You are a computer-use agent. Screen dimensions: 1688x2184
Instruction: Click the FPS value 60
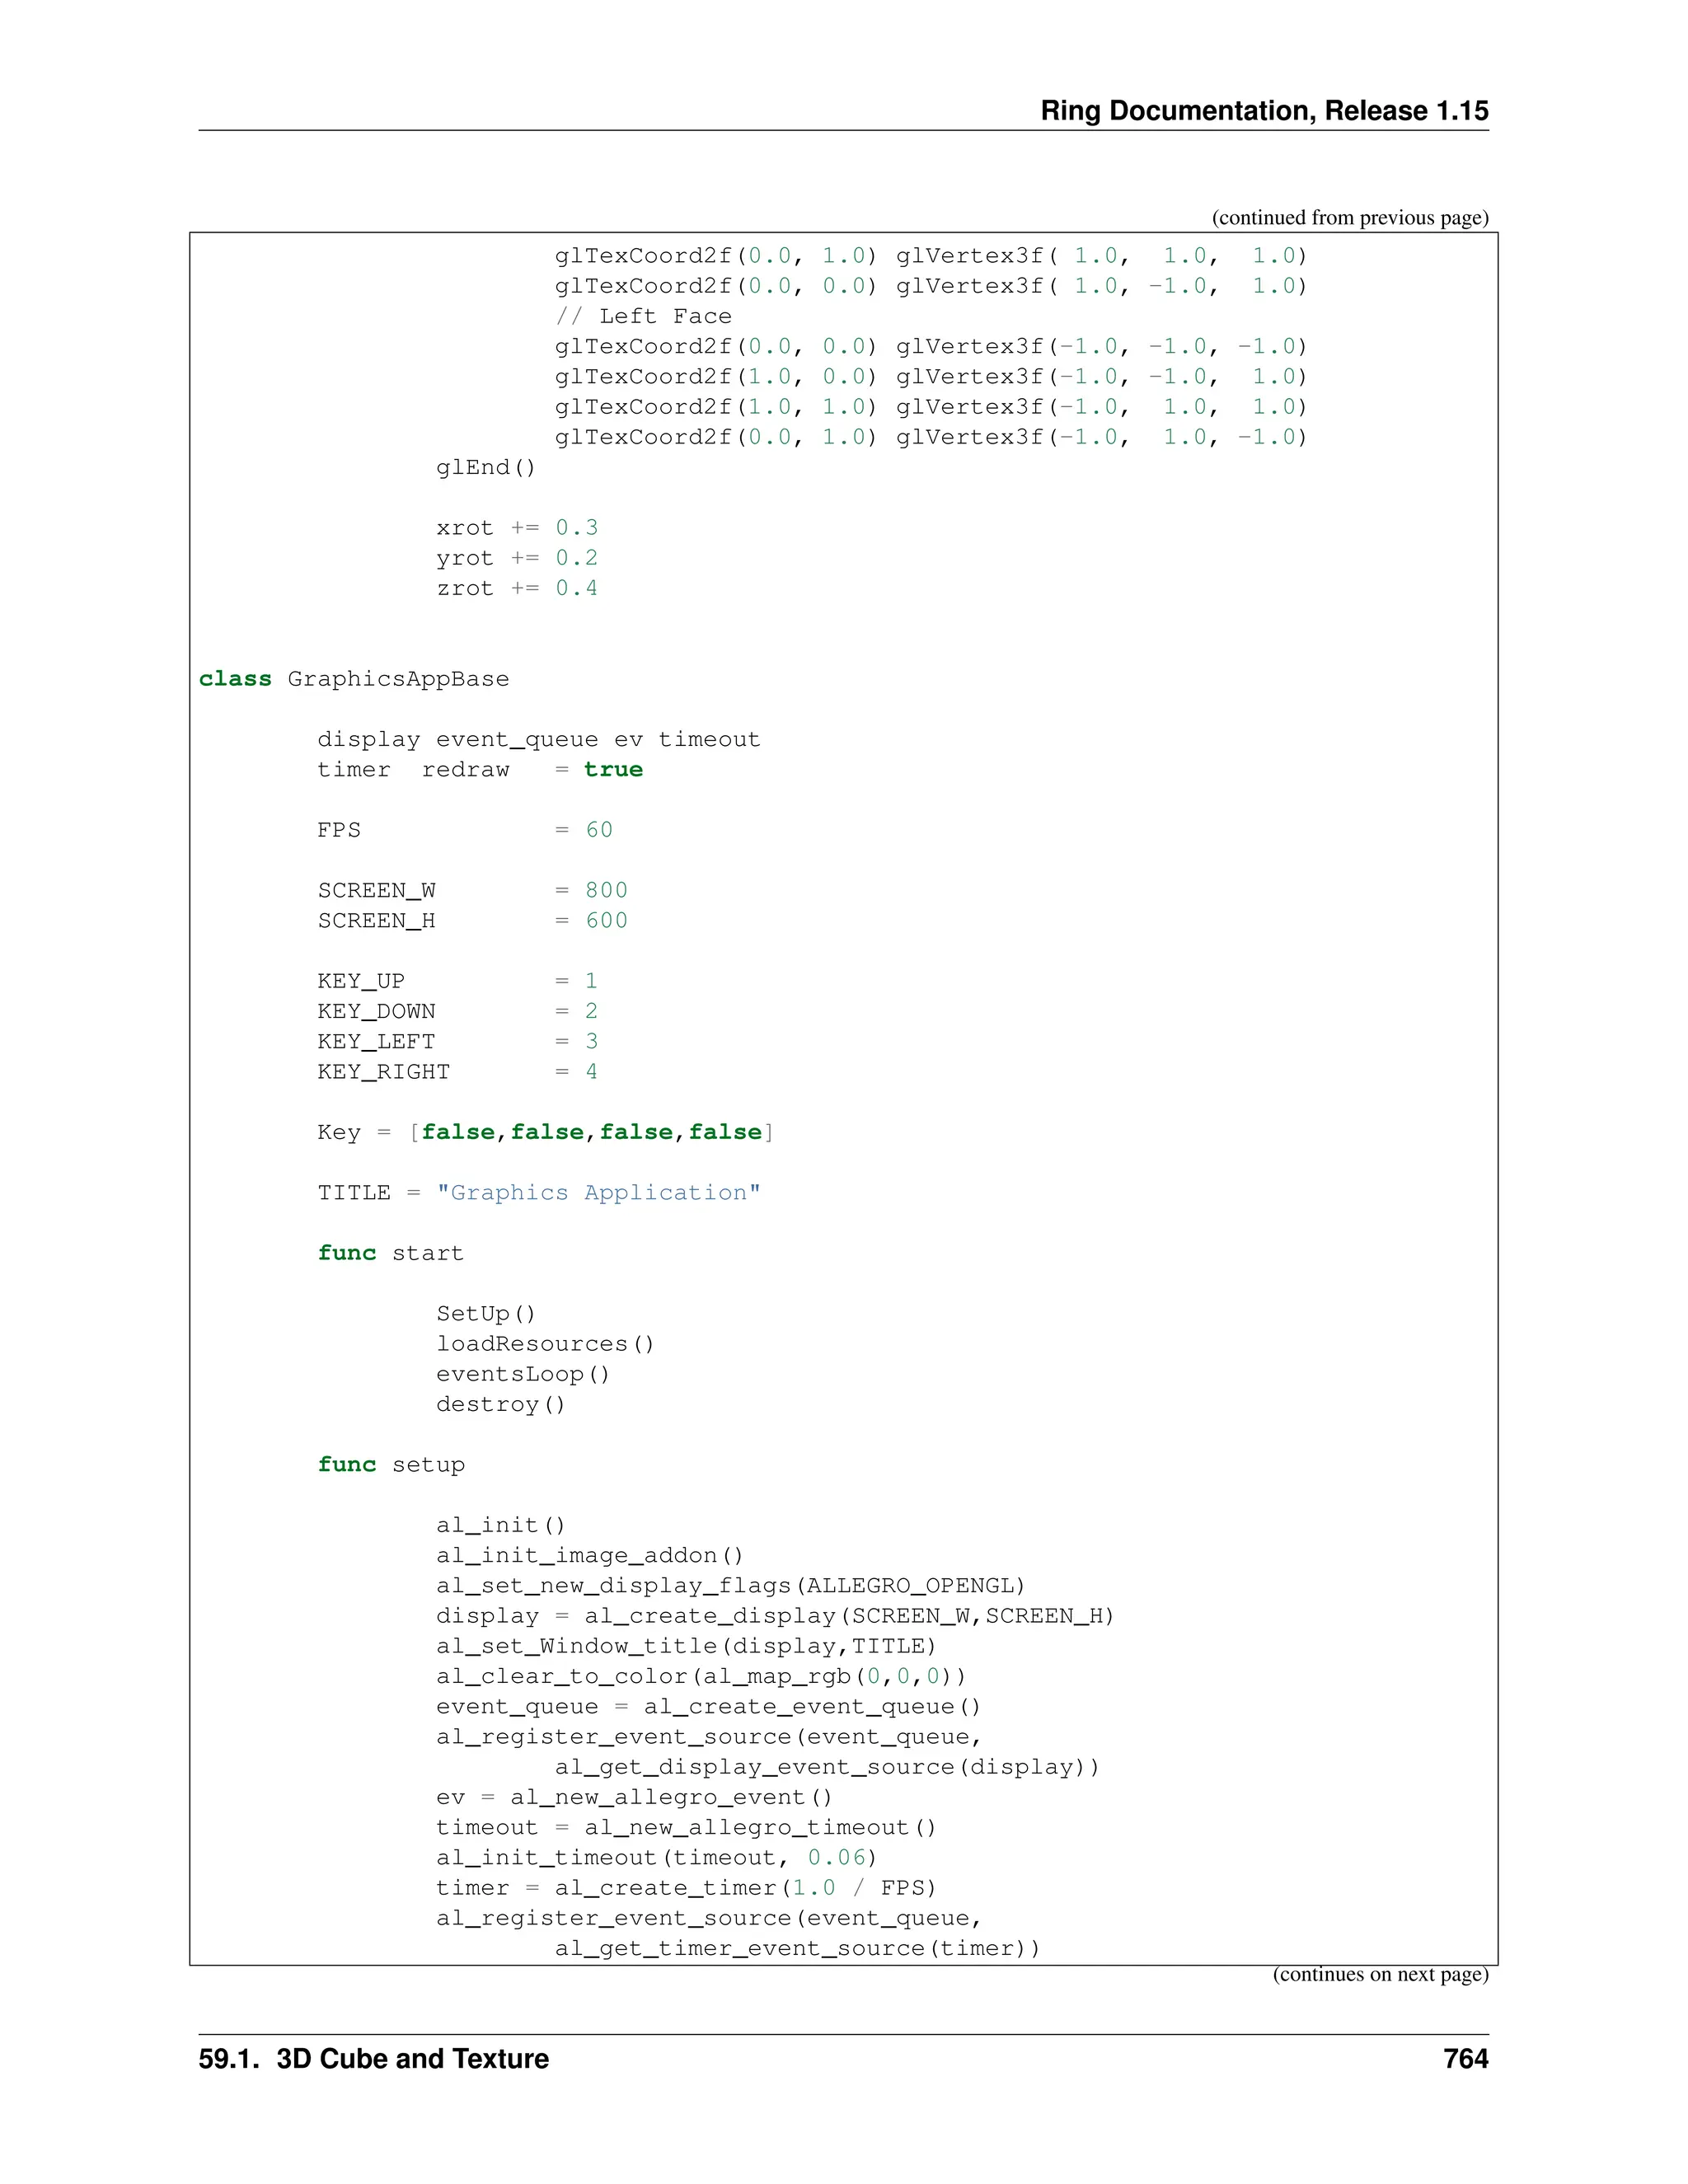tap(599, 830)
